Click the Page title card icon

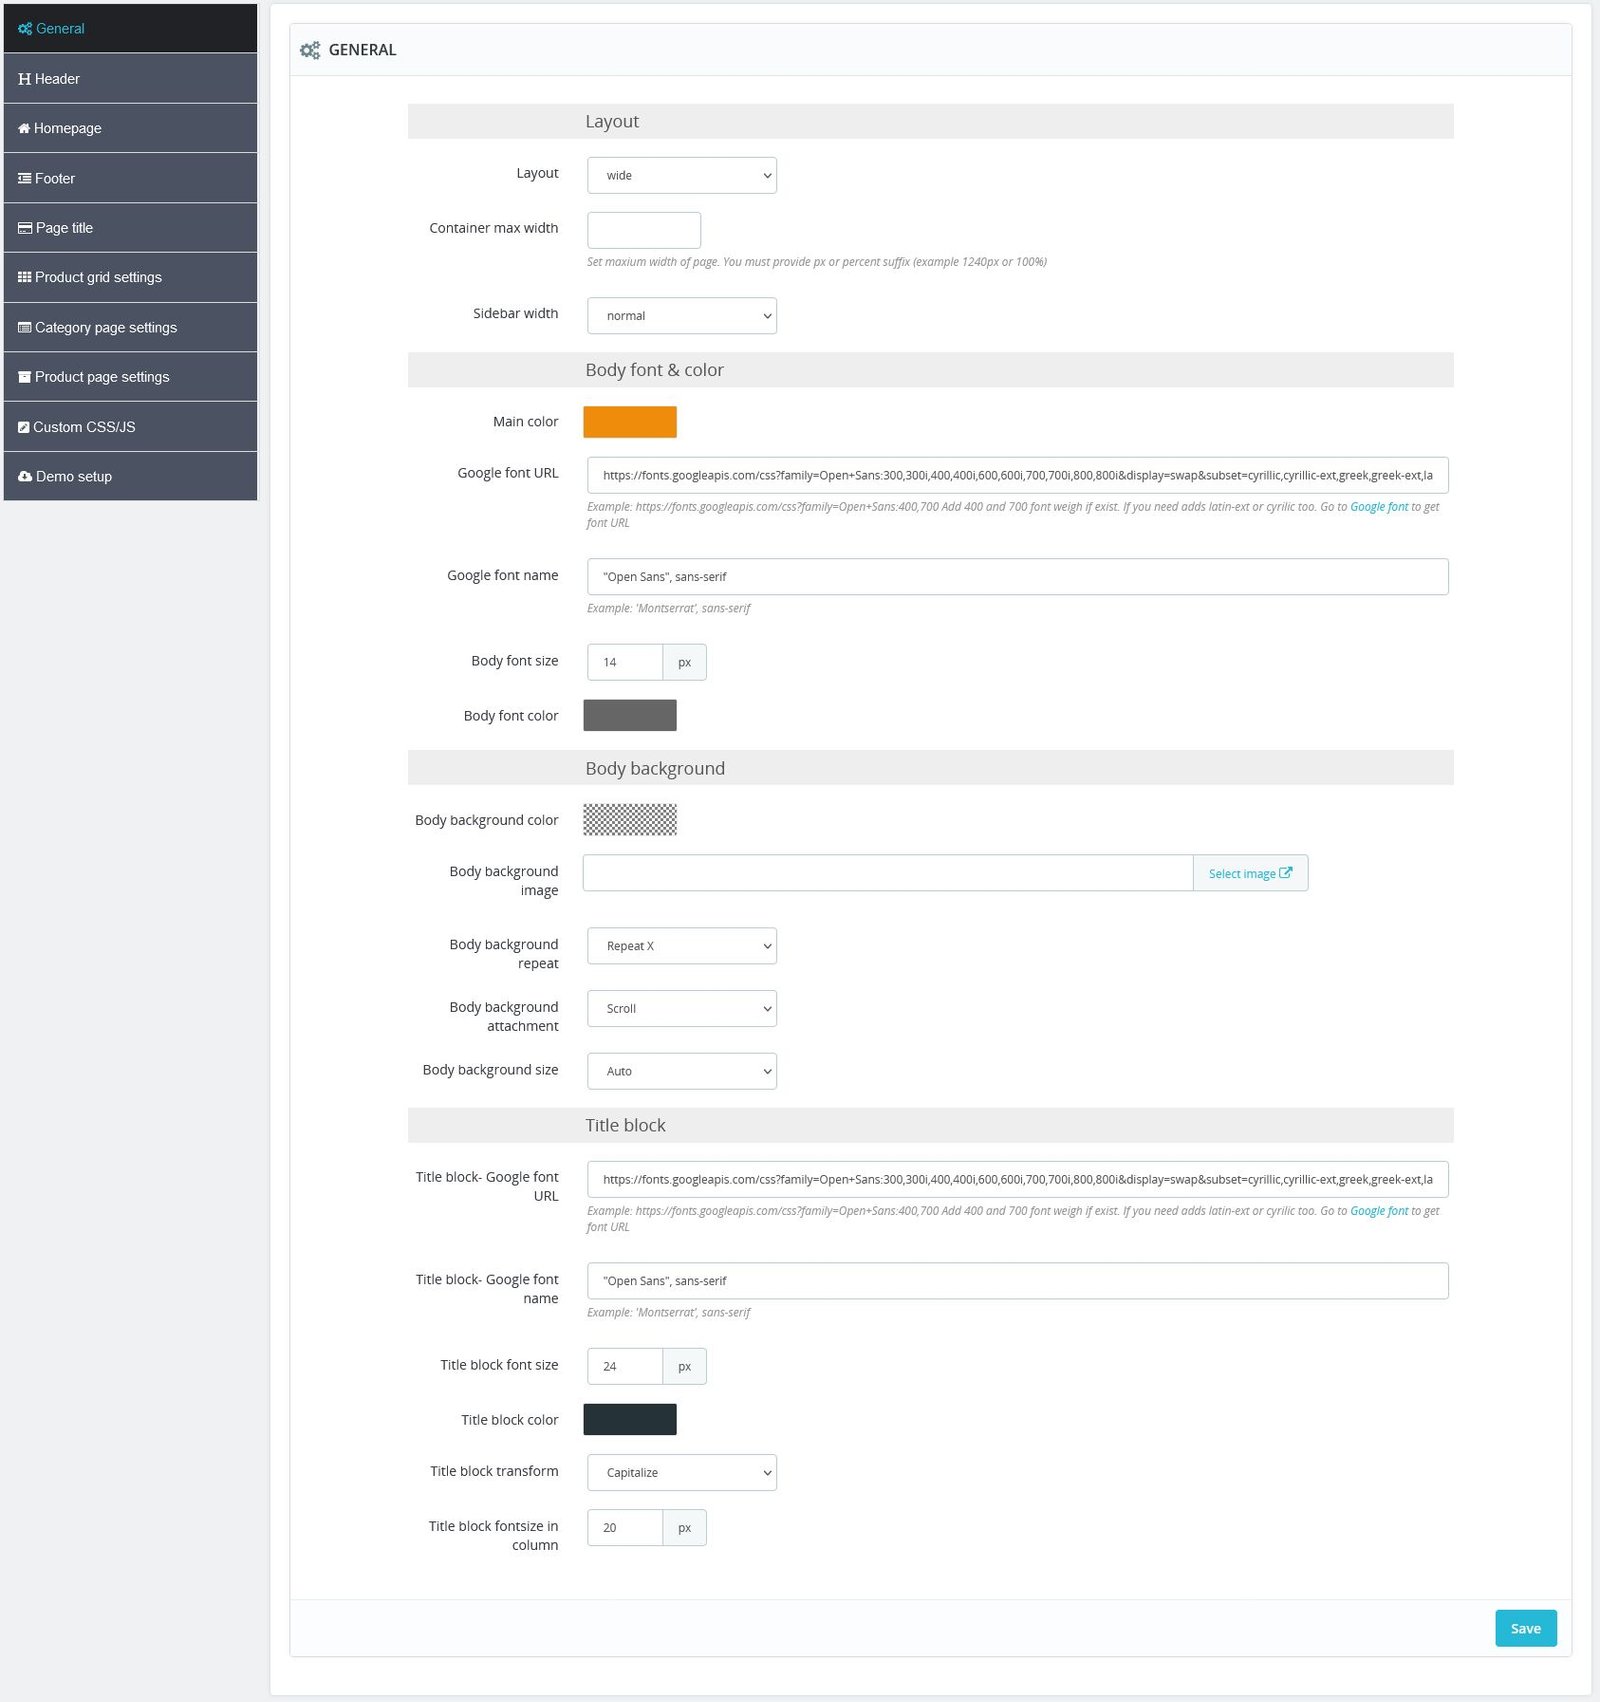25,228
